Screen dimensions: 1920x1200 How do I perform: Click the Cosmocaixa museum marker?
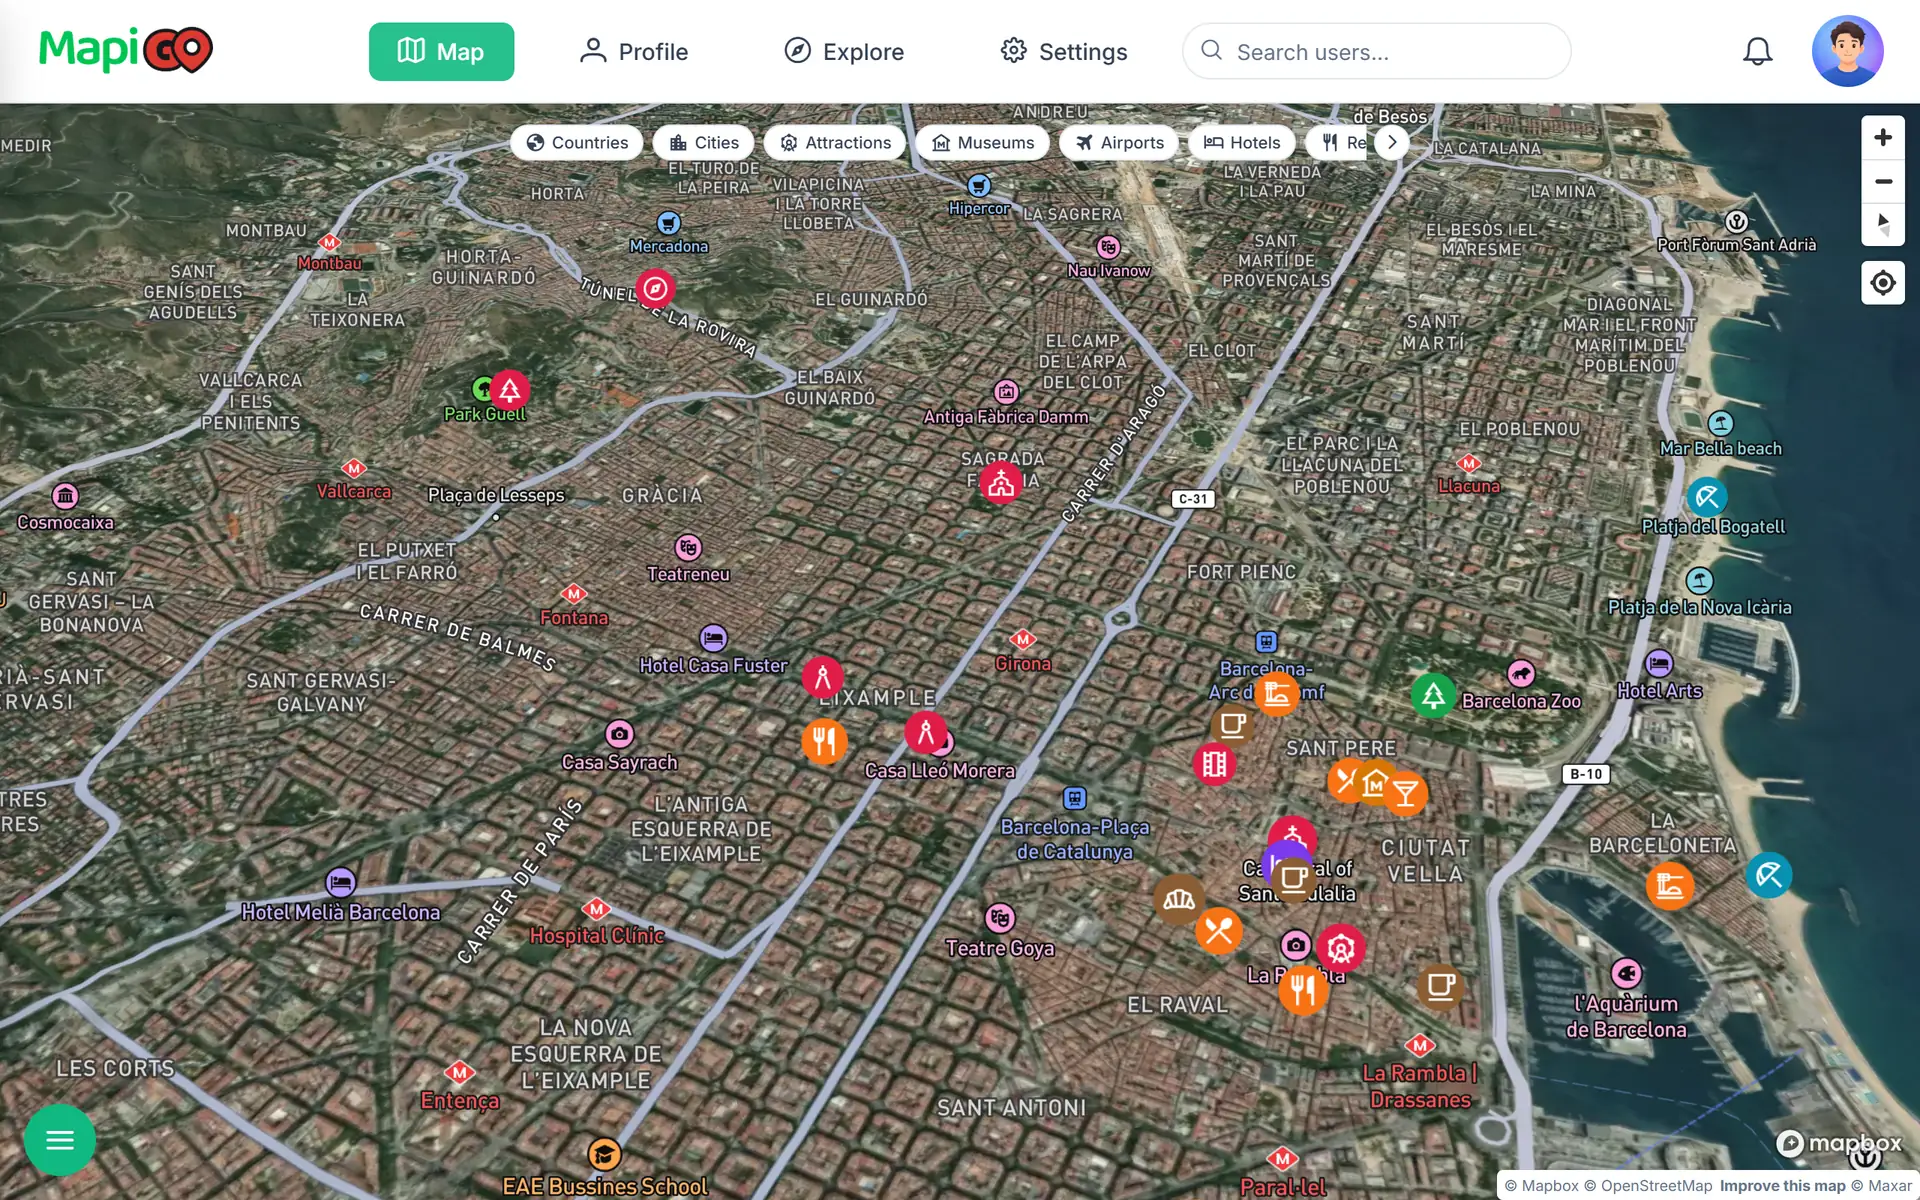coord(65,495)
